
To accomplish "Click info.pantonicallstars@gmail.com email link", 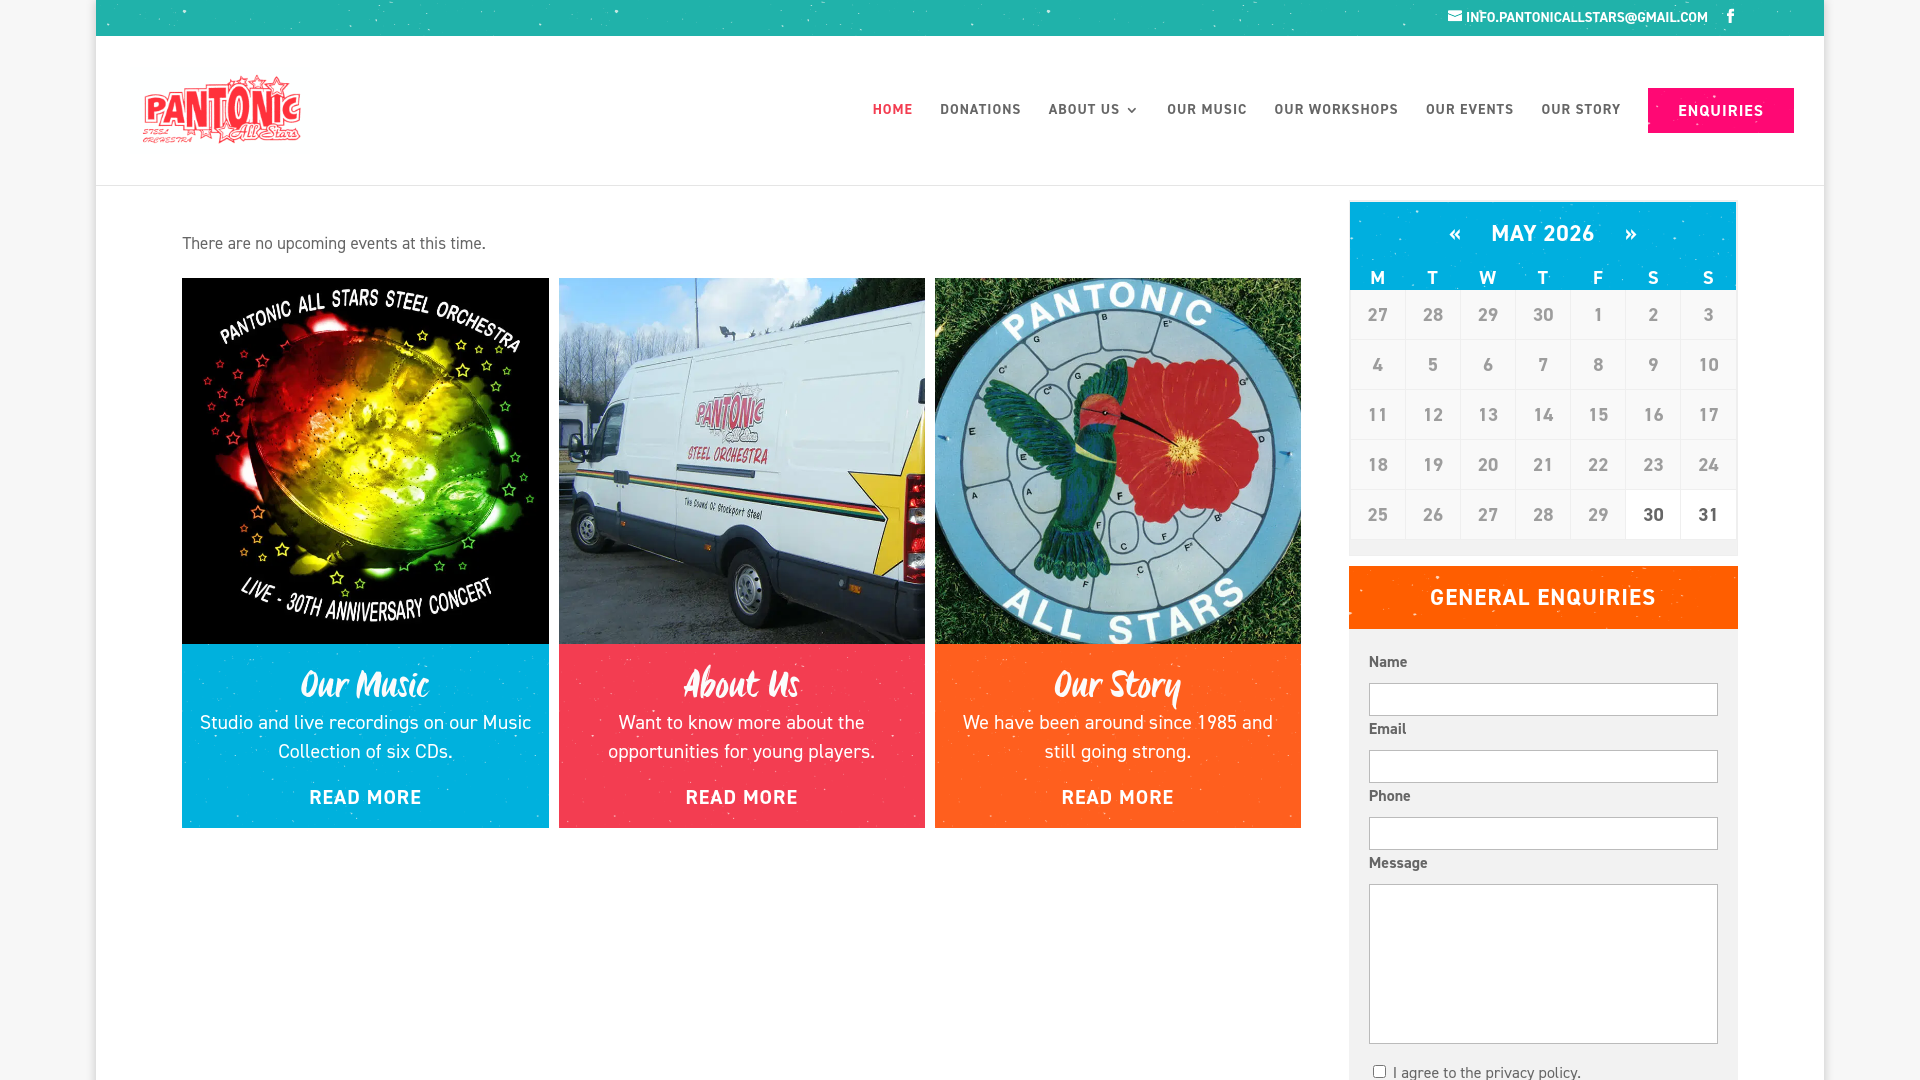I will pos(1586,17).
